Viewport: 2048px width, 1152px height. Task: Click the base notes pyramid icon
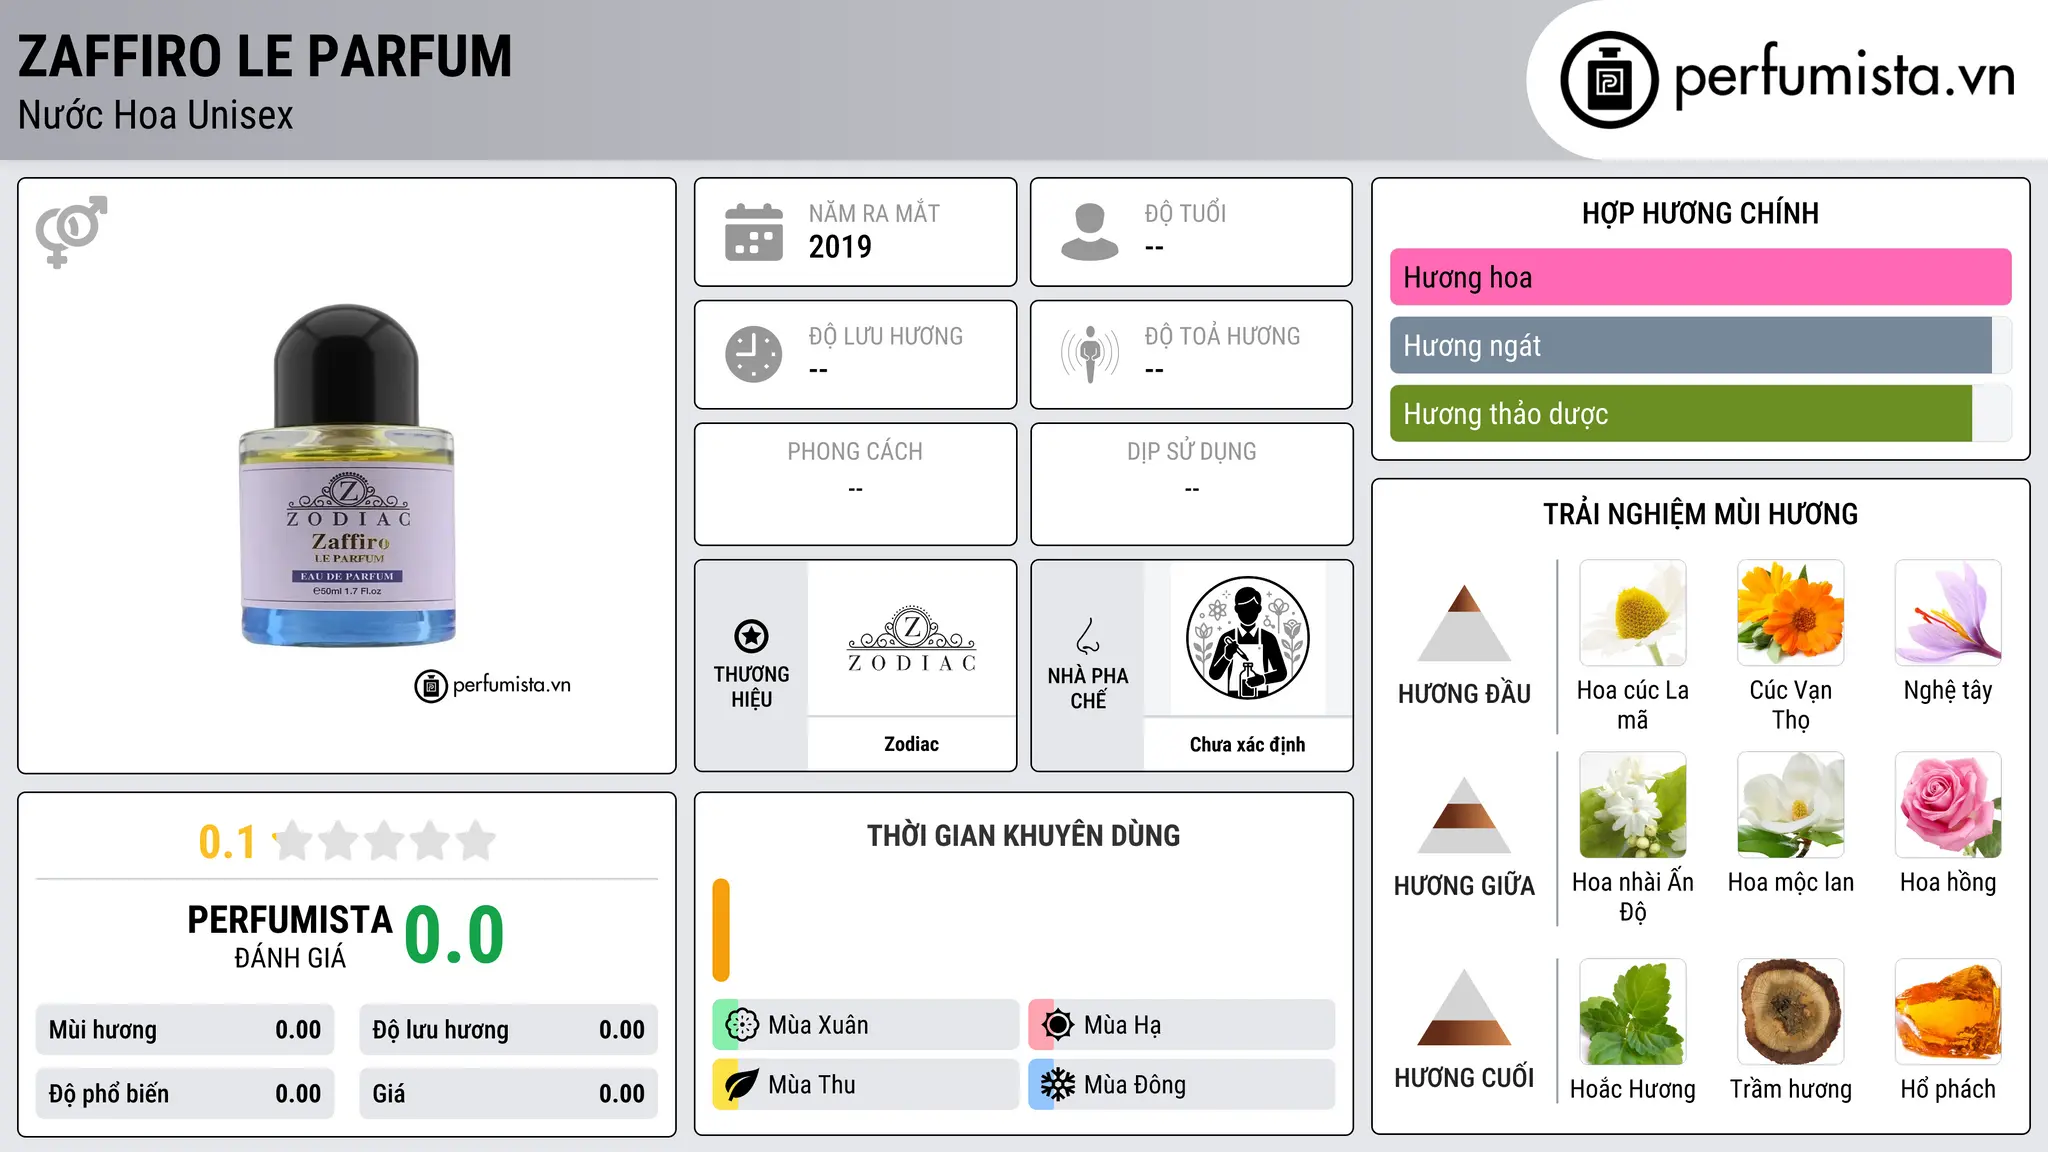[1464, 1007]
